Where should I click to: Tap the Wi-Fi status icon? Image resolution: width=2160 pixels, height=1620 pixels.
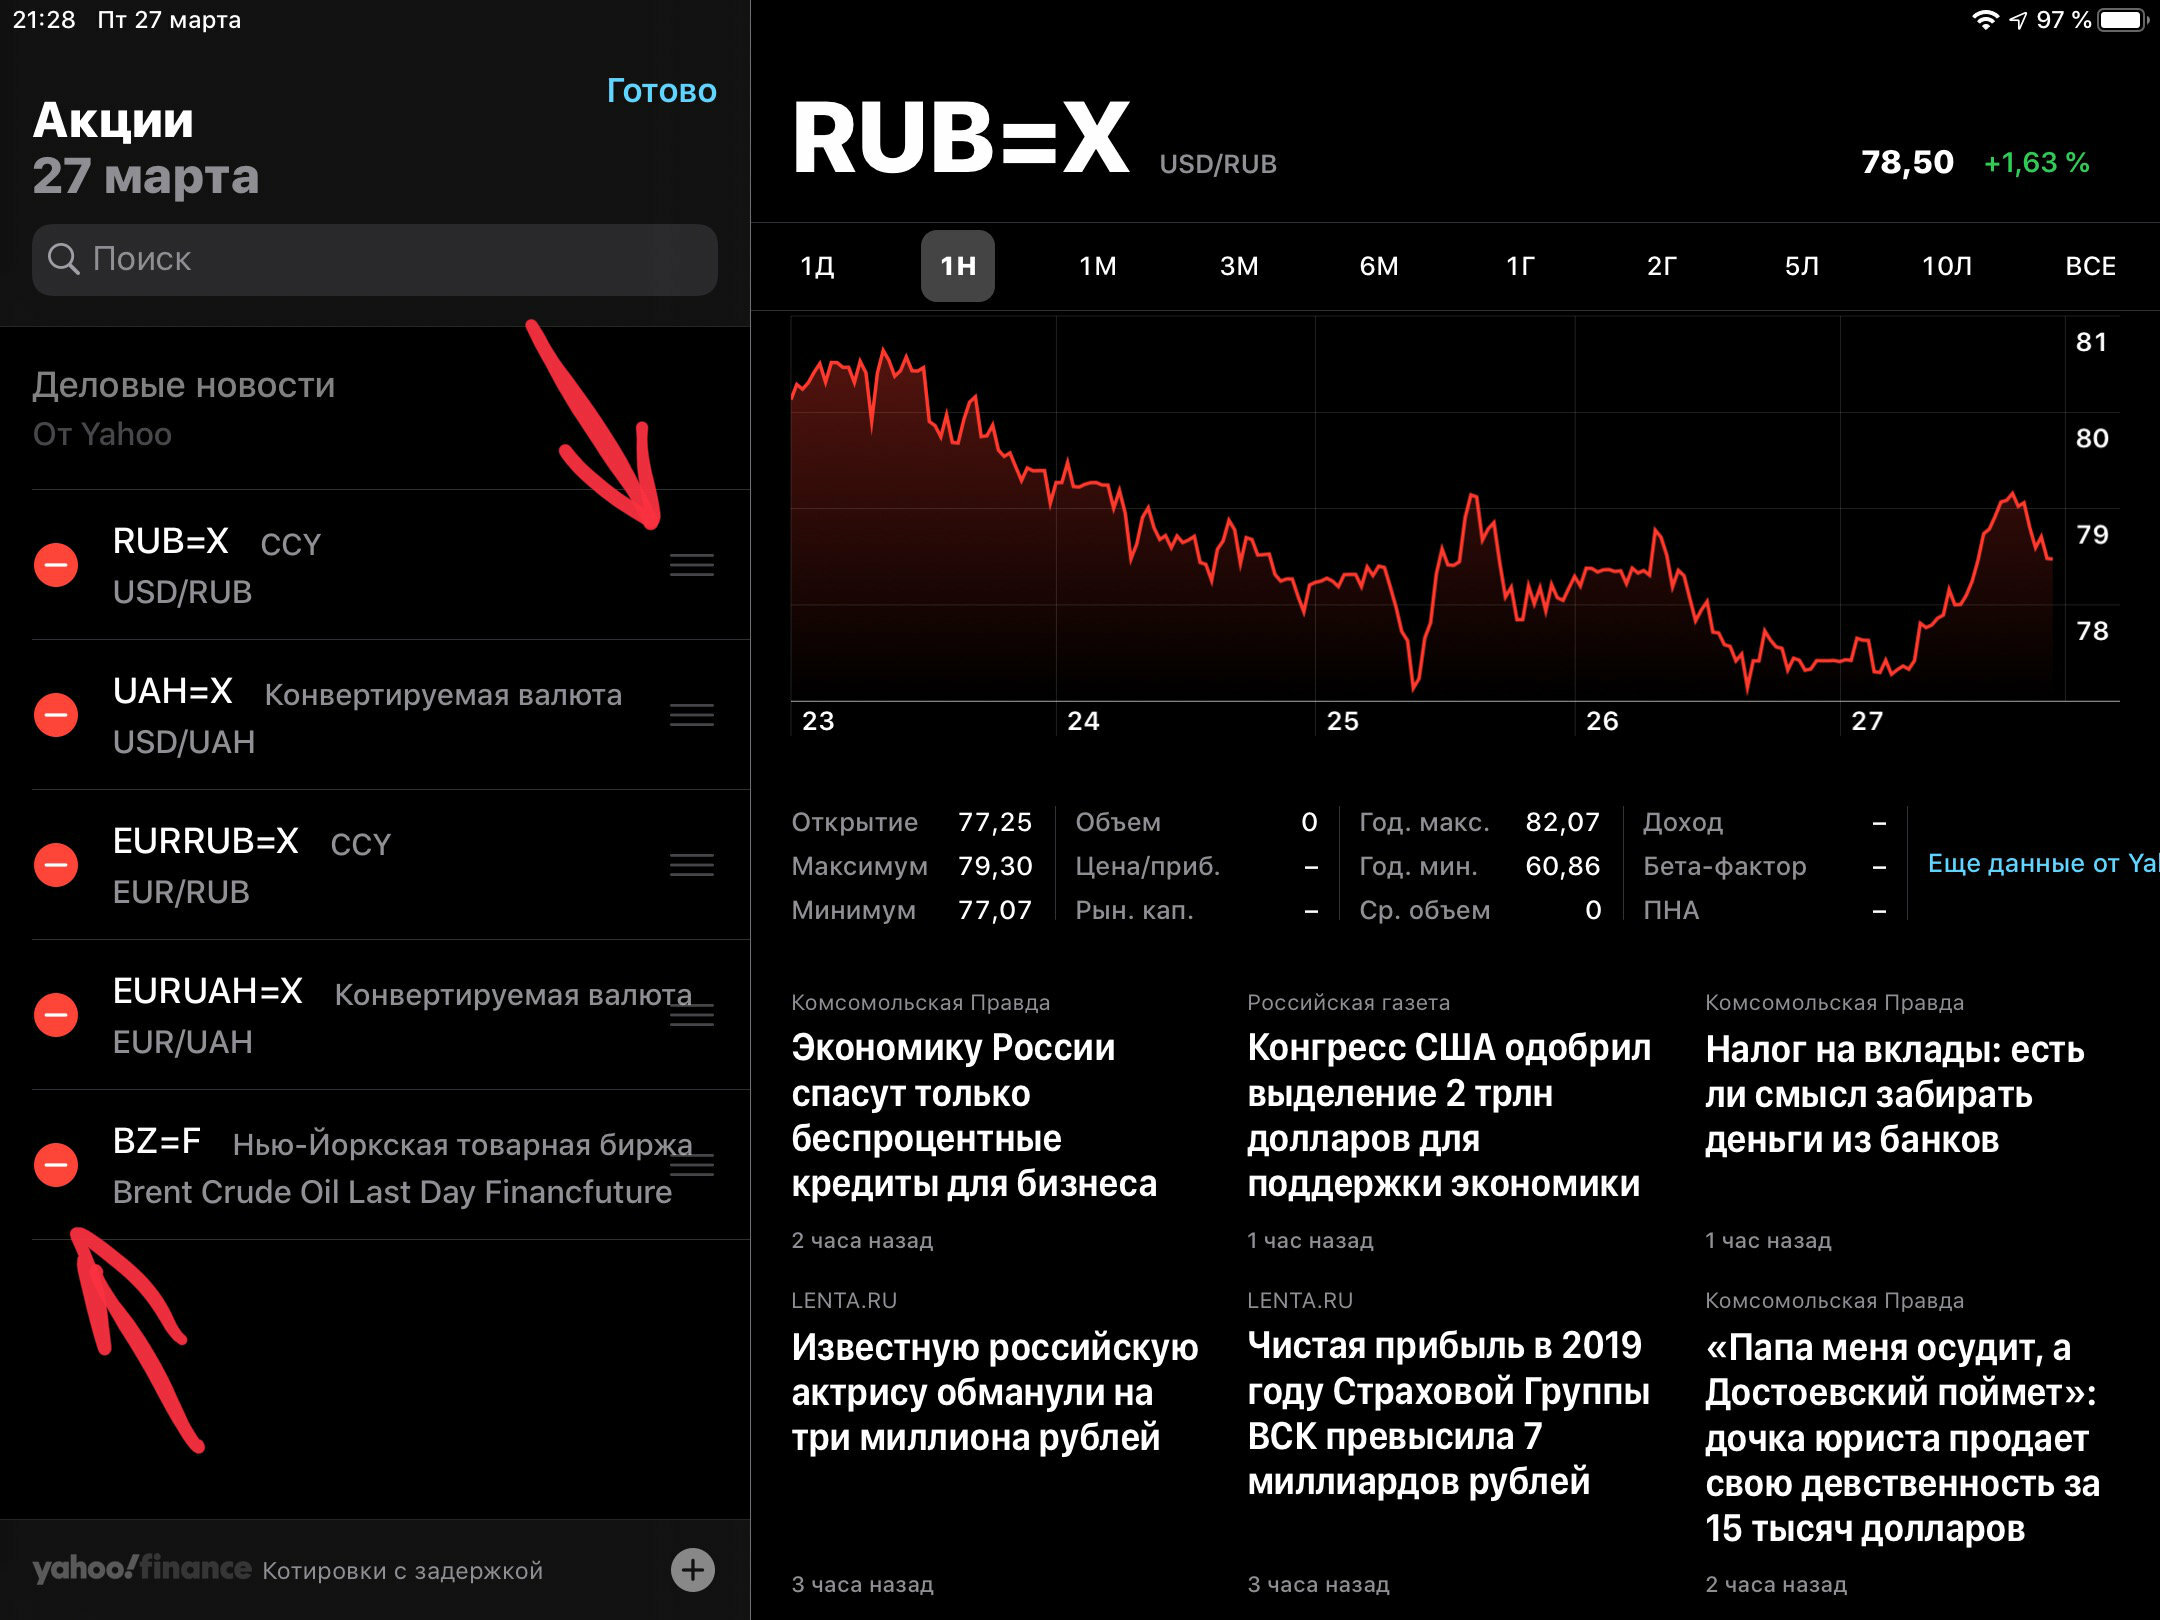click(1985, 20)
